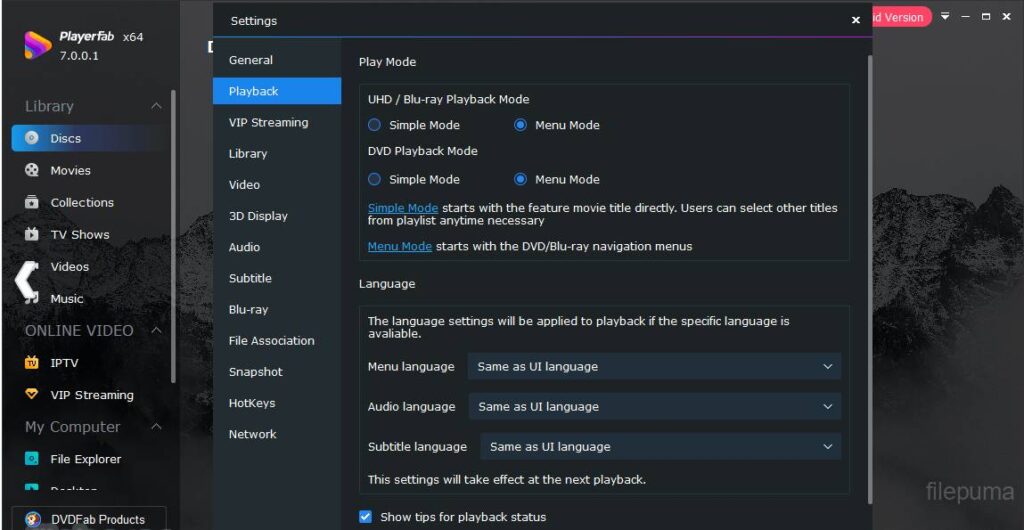Screen dimensions: 1024x530
Task: Open Discs library via disc icon
Action: pos(31,138)
